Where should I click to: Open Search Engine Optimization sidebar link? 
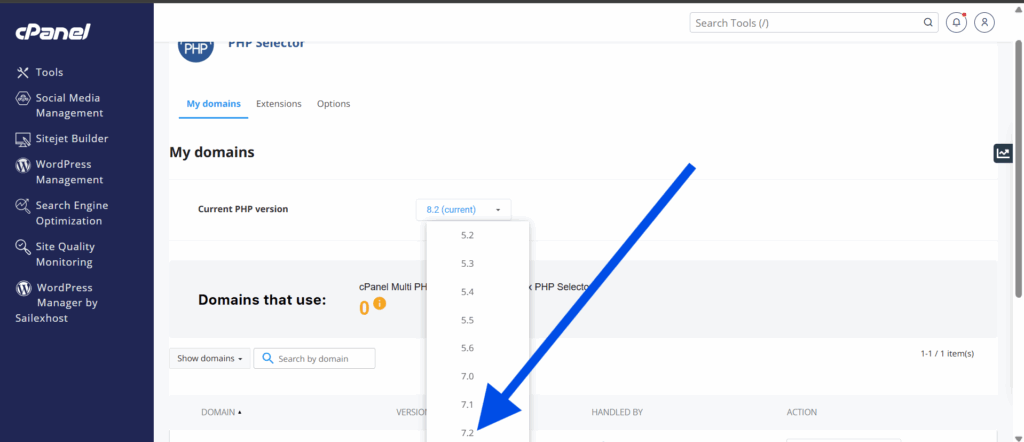[72, 213]
